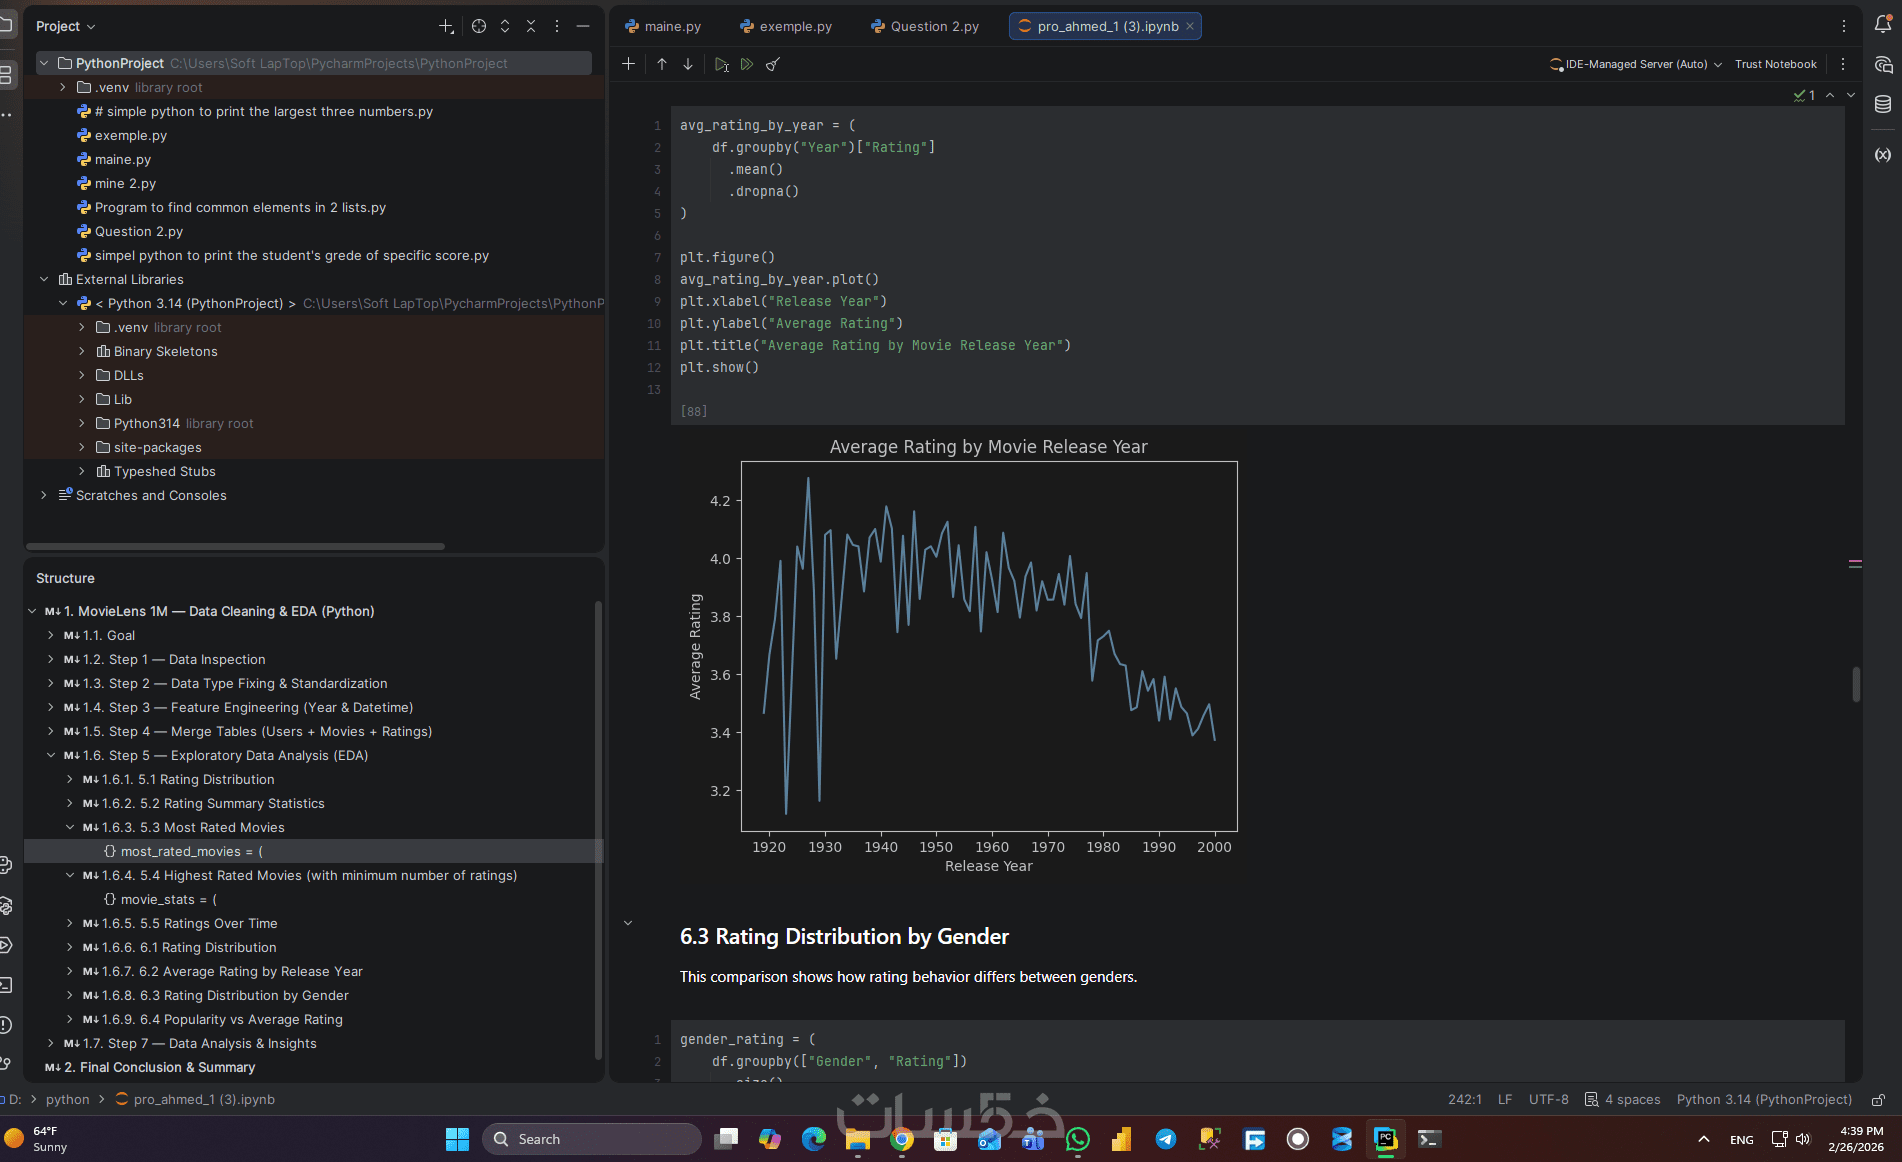Image resolution: width=1902 pixels, height=1162 pixels.
Task: Open the Database tool window
Action: pos(1883,104)
